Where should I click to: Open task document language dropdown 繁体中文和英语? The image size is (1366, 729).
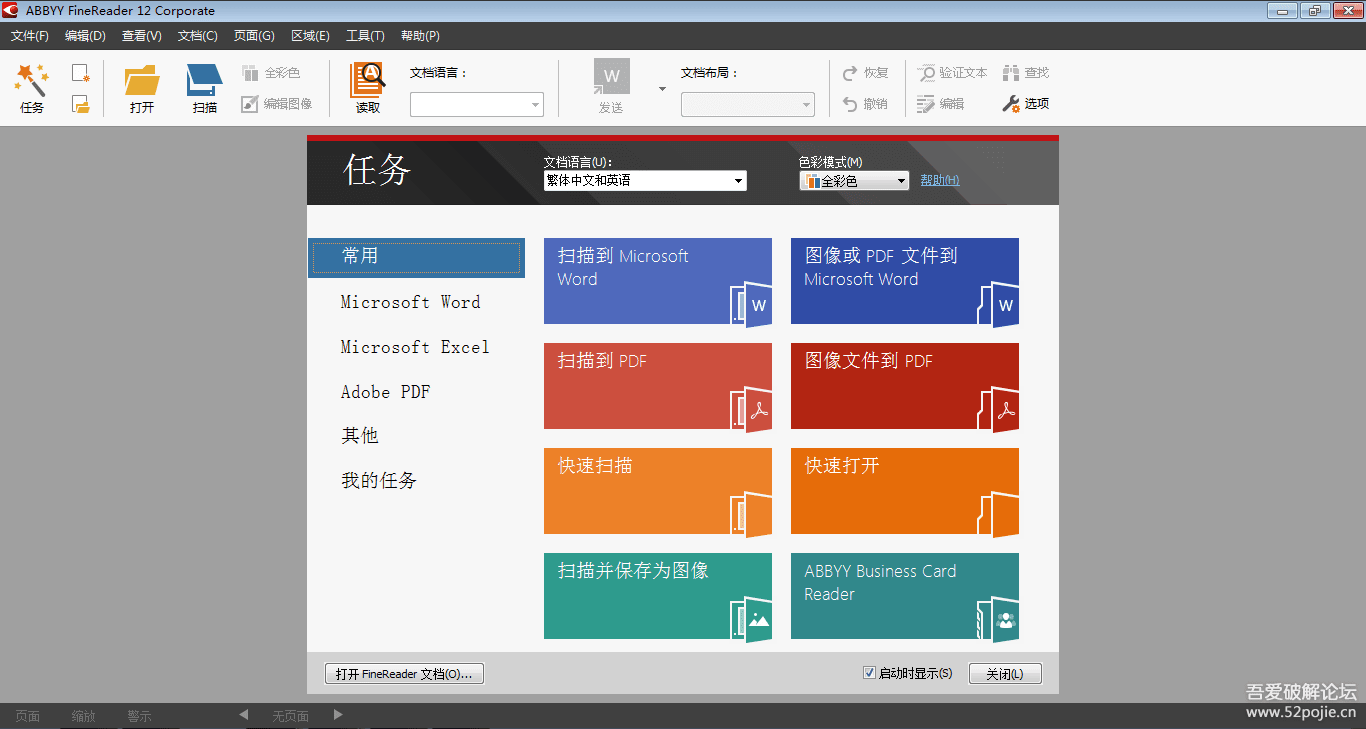[x=645, y=181]
